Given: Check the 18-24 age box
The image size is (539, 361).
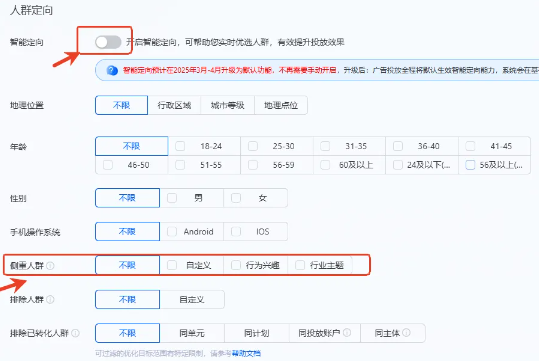Looking at the screenshot, I should (x=180, y=146).
